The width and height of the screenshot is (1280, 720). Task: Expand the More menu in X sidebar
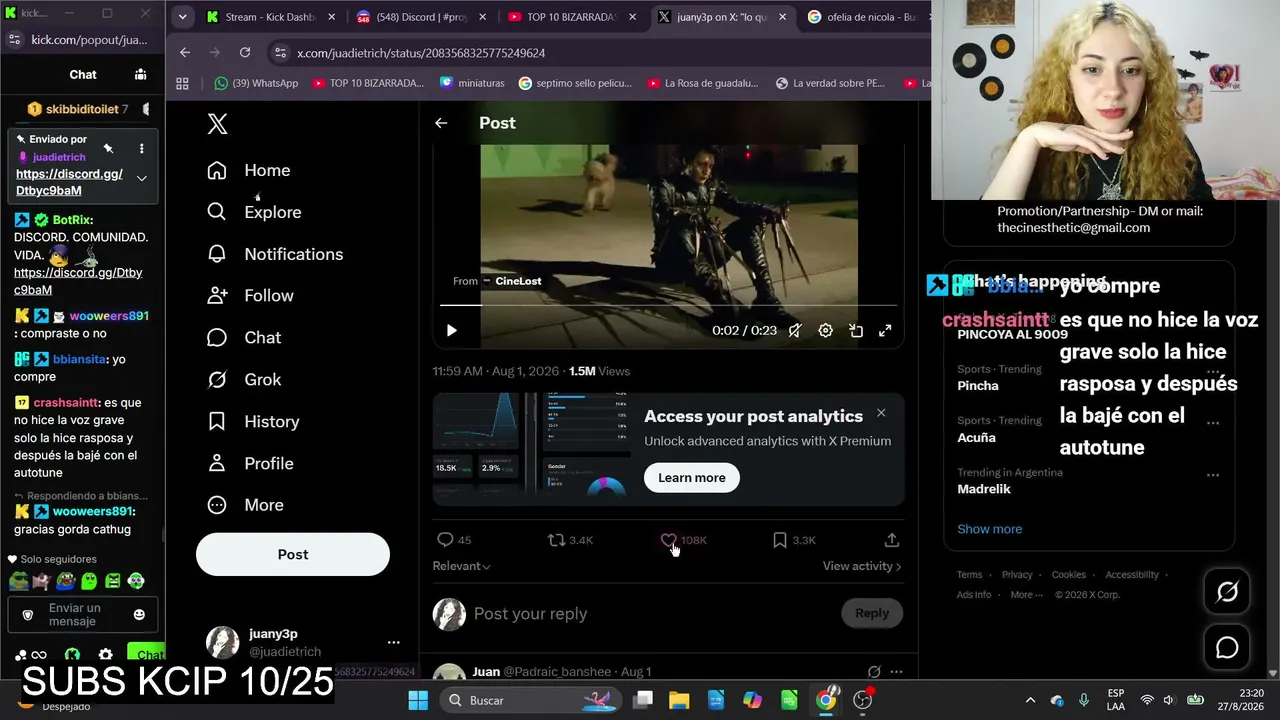tap(245, 506)
